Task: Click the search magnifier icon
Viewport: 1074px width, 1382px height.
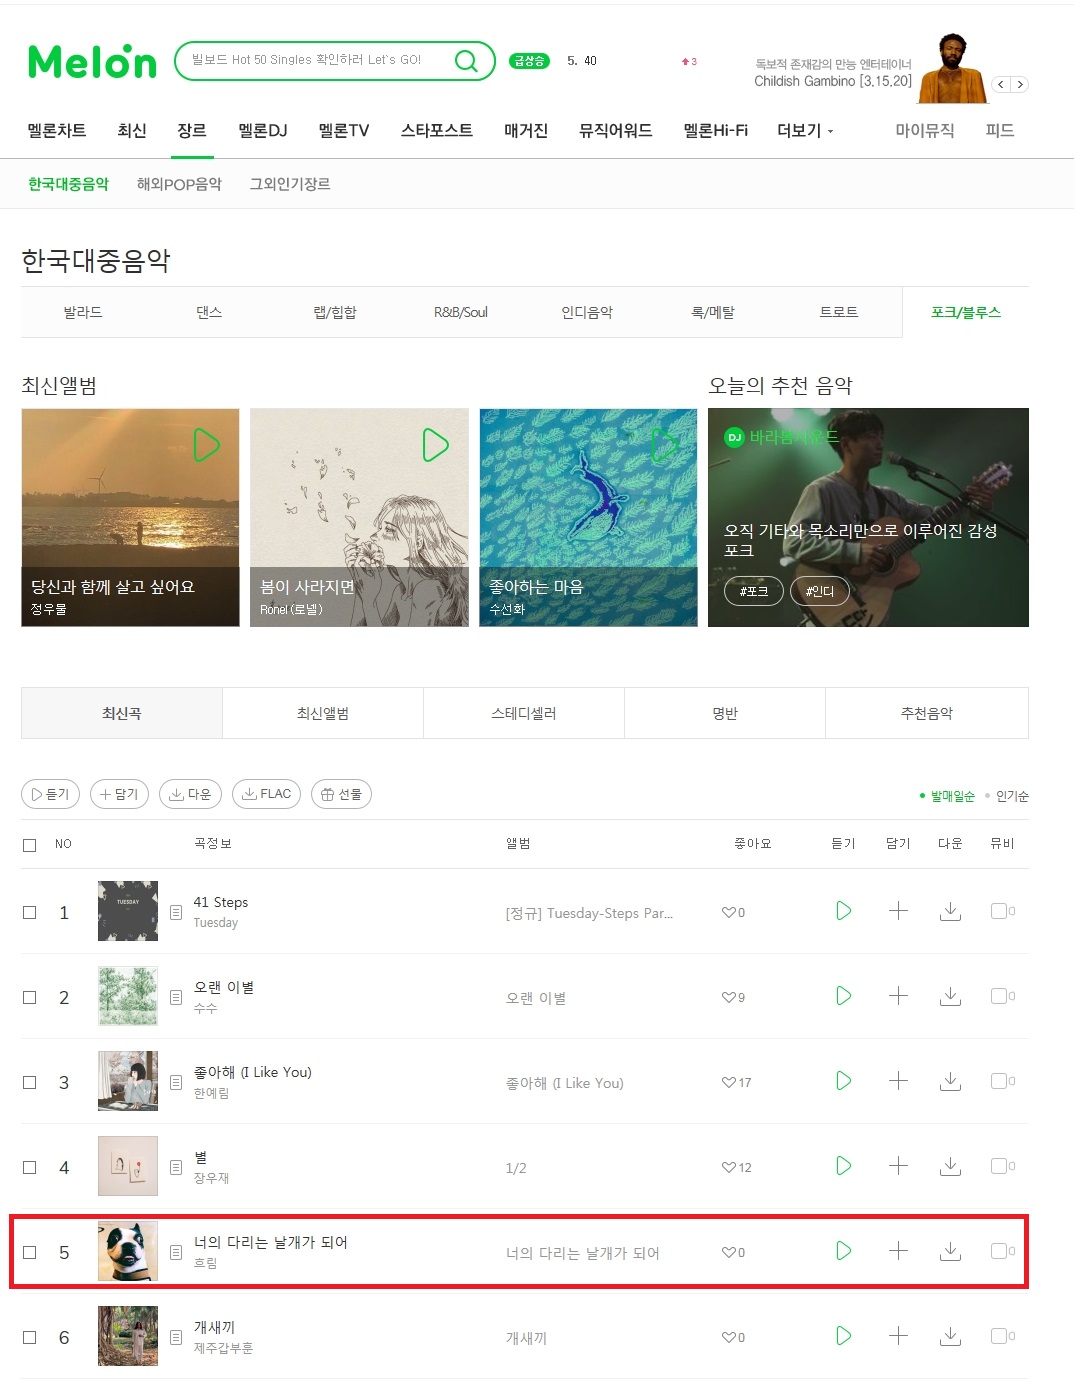Action: click(466, 61)
